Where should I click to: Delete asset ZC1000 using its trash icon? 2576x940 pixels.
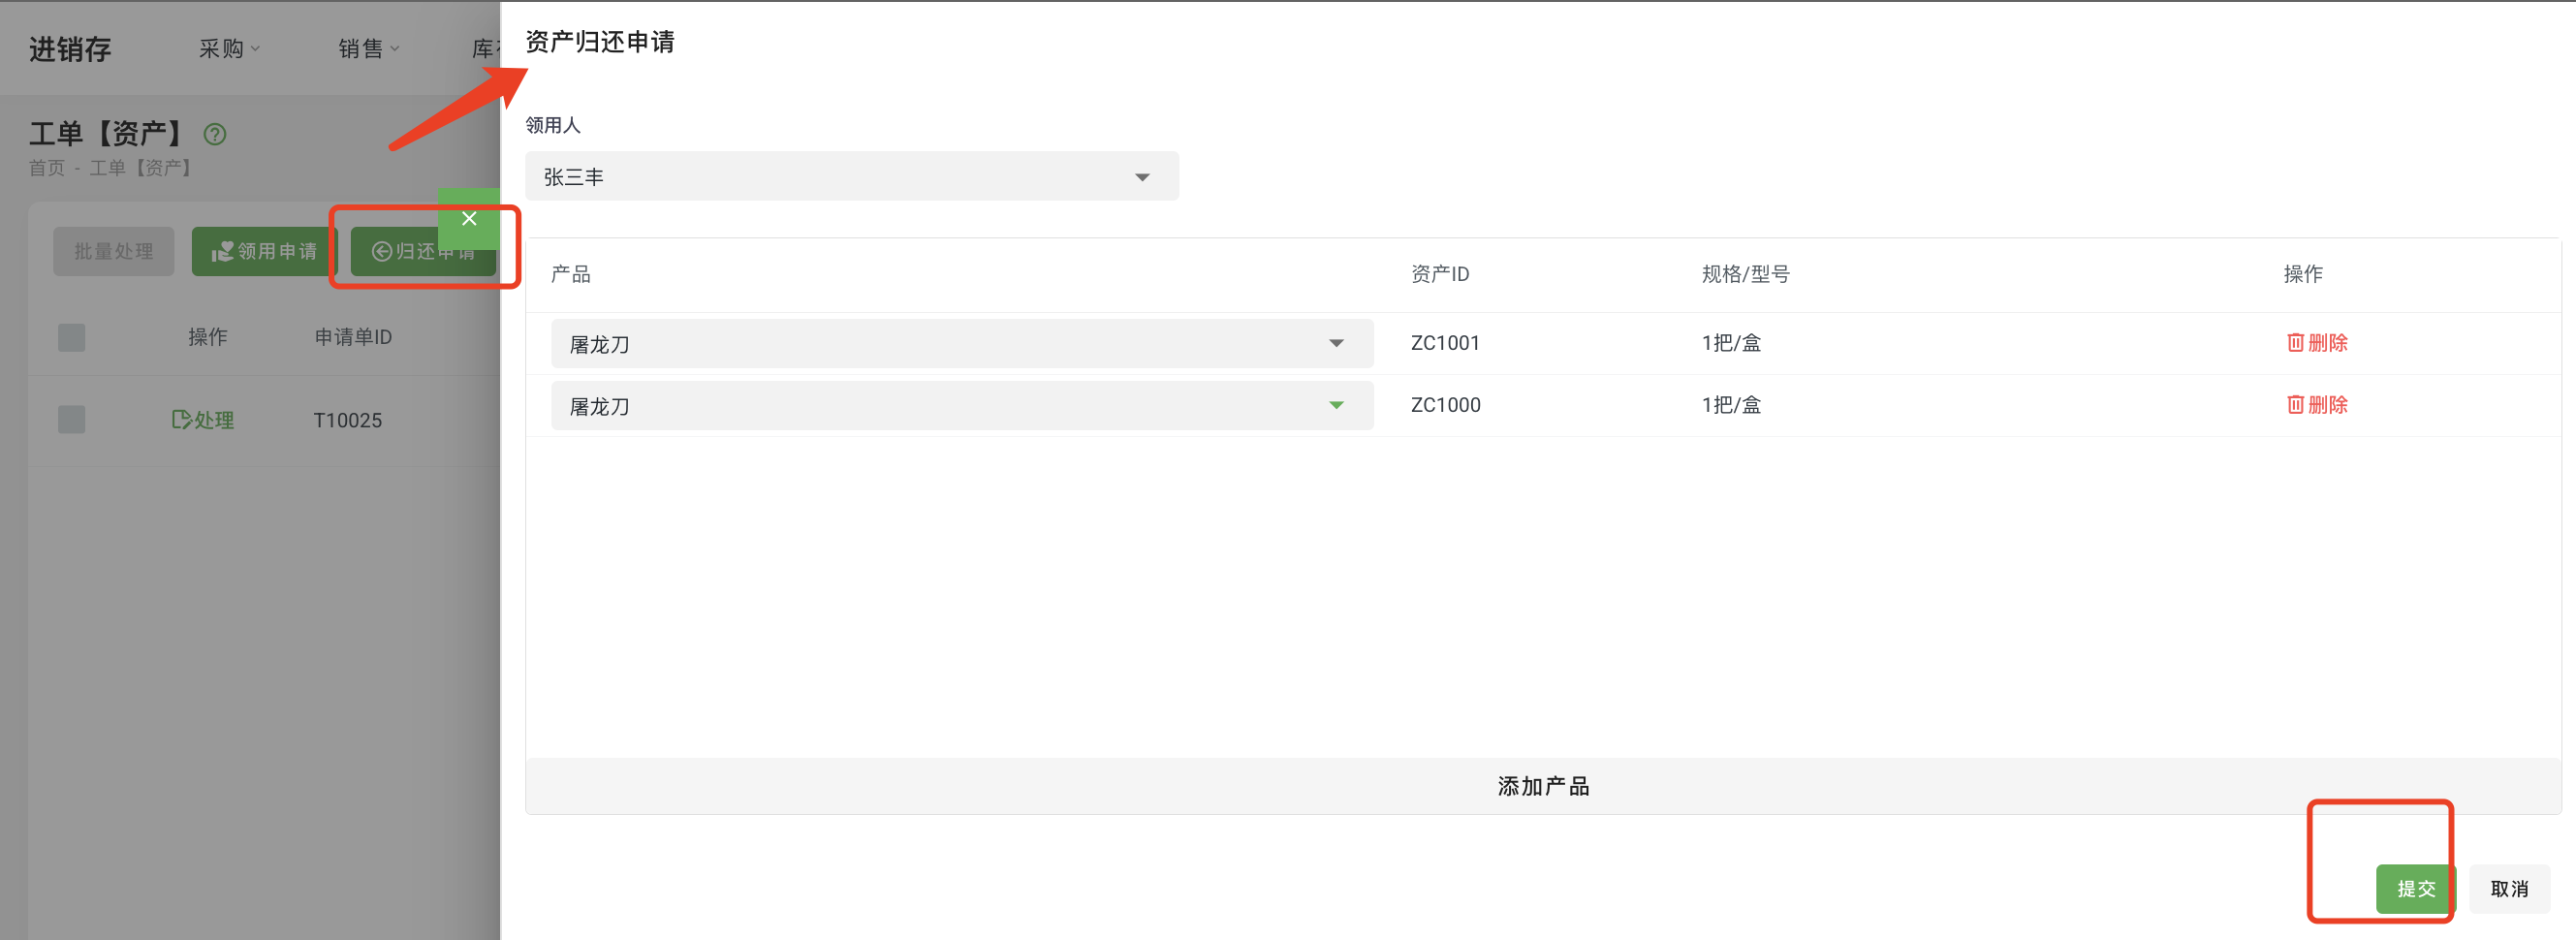pos(2296,405)
